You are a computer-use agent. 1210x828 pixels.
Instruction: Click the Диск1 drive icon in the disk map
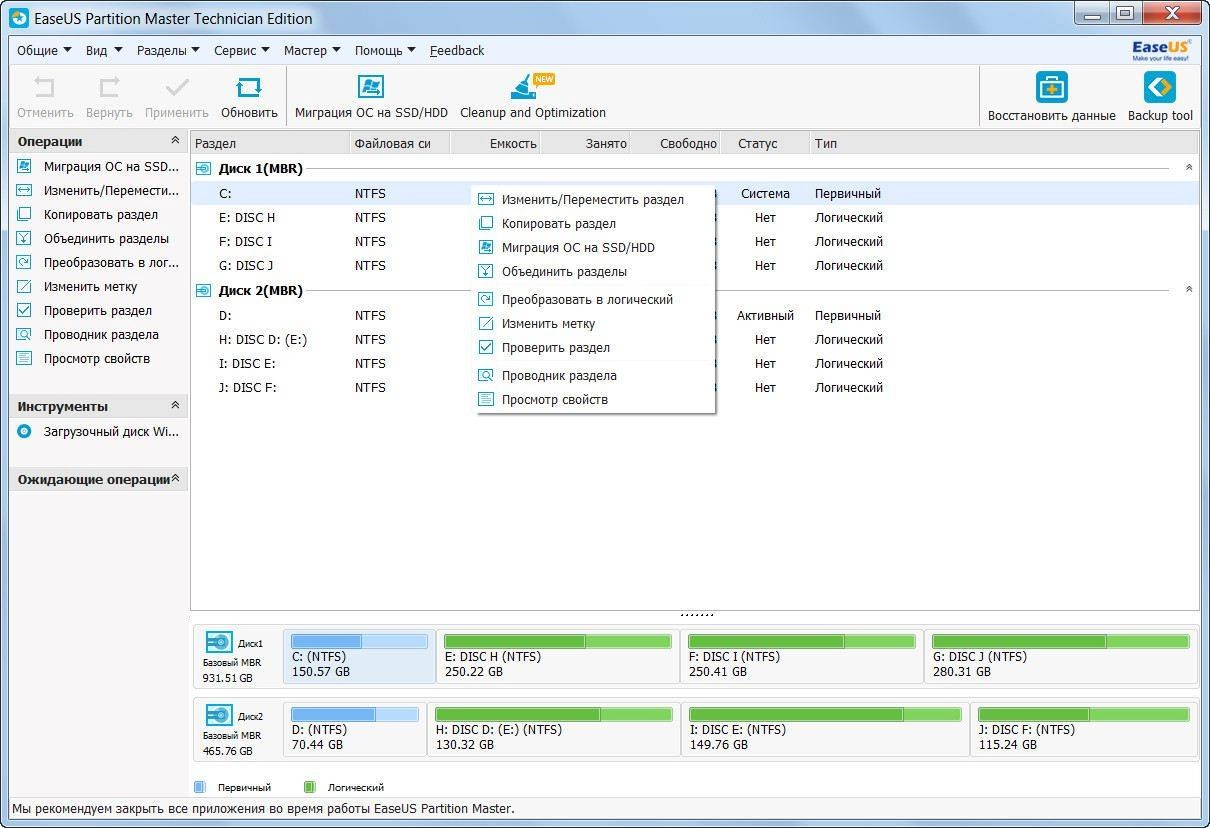[219, 642]
